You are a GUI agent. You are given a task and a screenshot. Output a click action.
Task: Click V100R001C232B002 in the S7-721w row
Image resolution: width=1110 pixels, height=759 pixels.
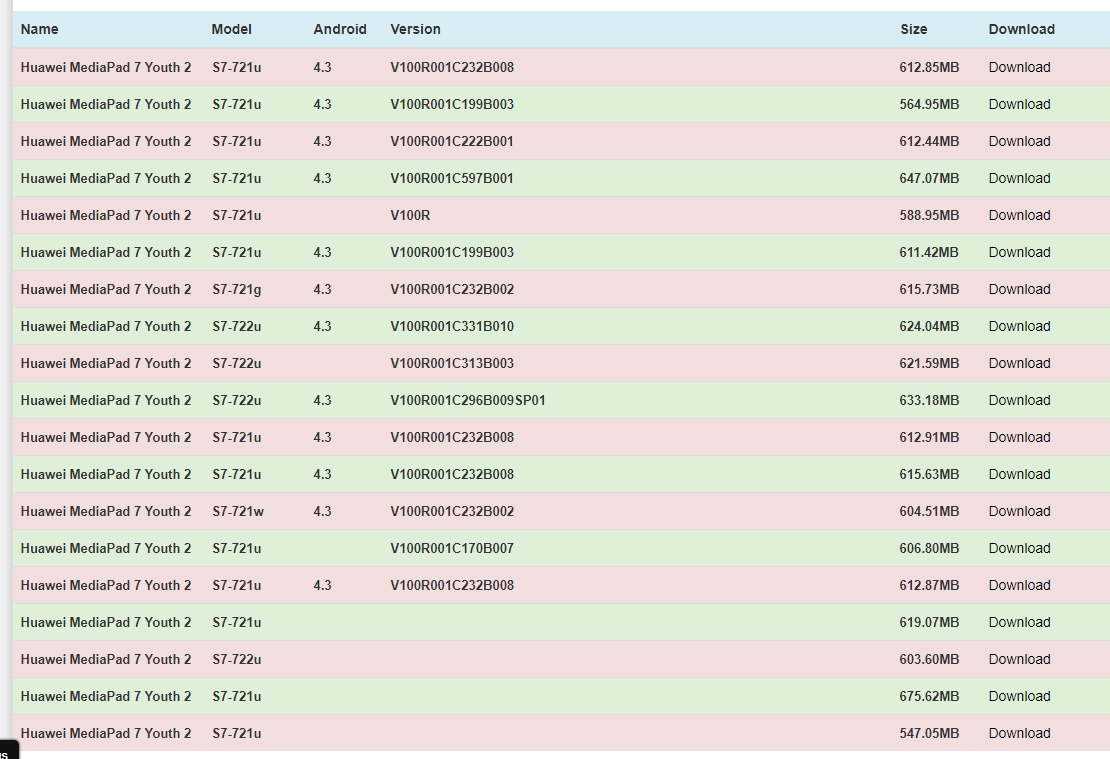click(x=452, y=511)
